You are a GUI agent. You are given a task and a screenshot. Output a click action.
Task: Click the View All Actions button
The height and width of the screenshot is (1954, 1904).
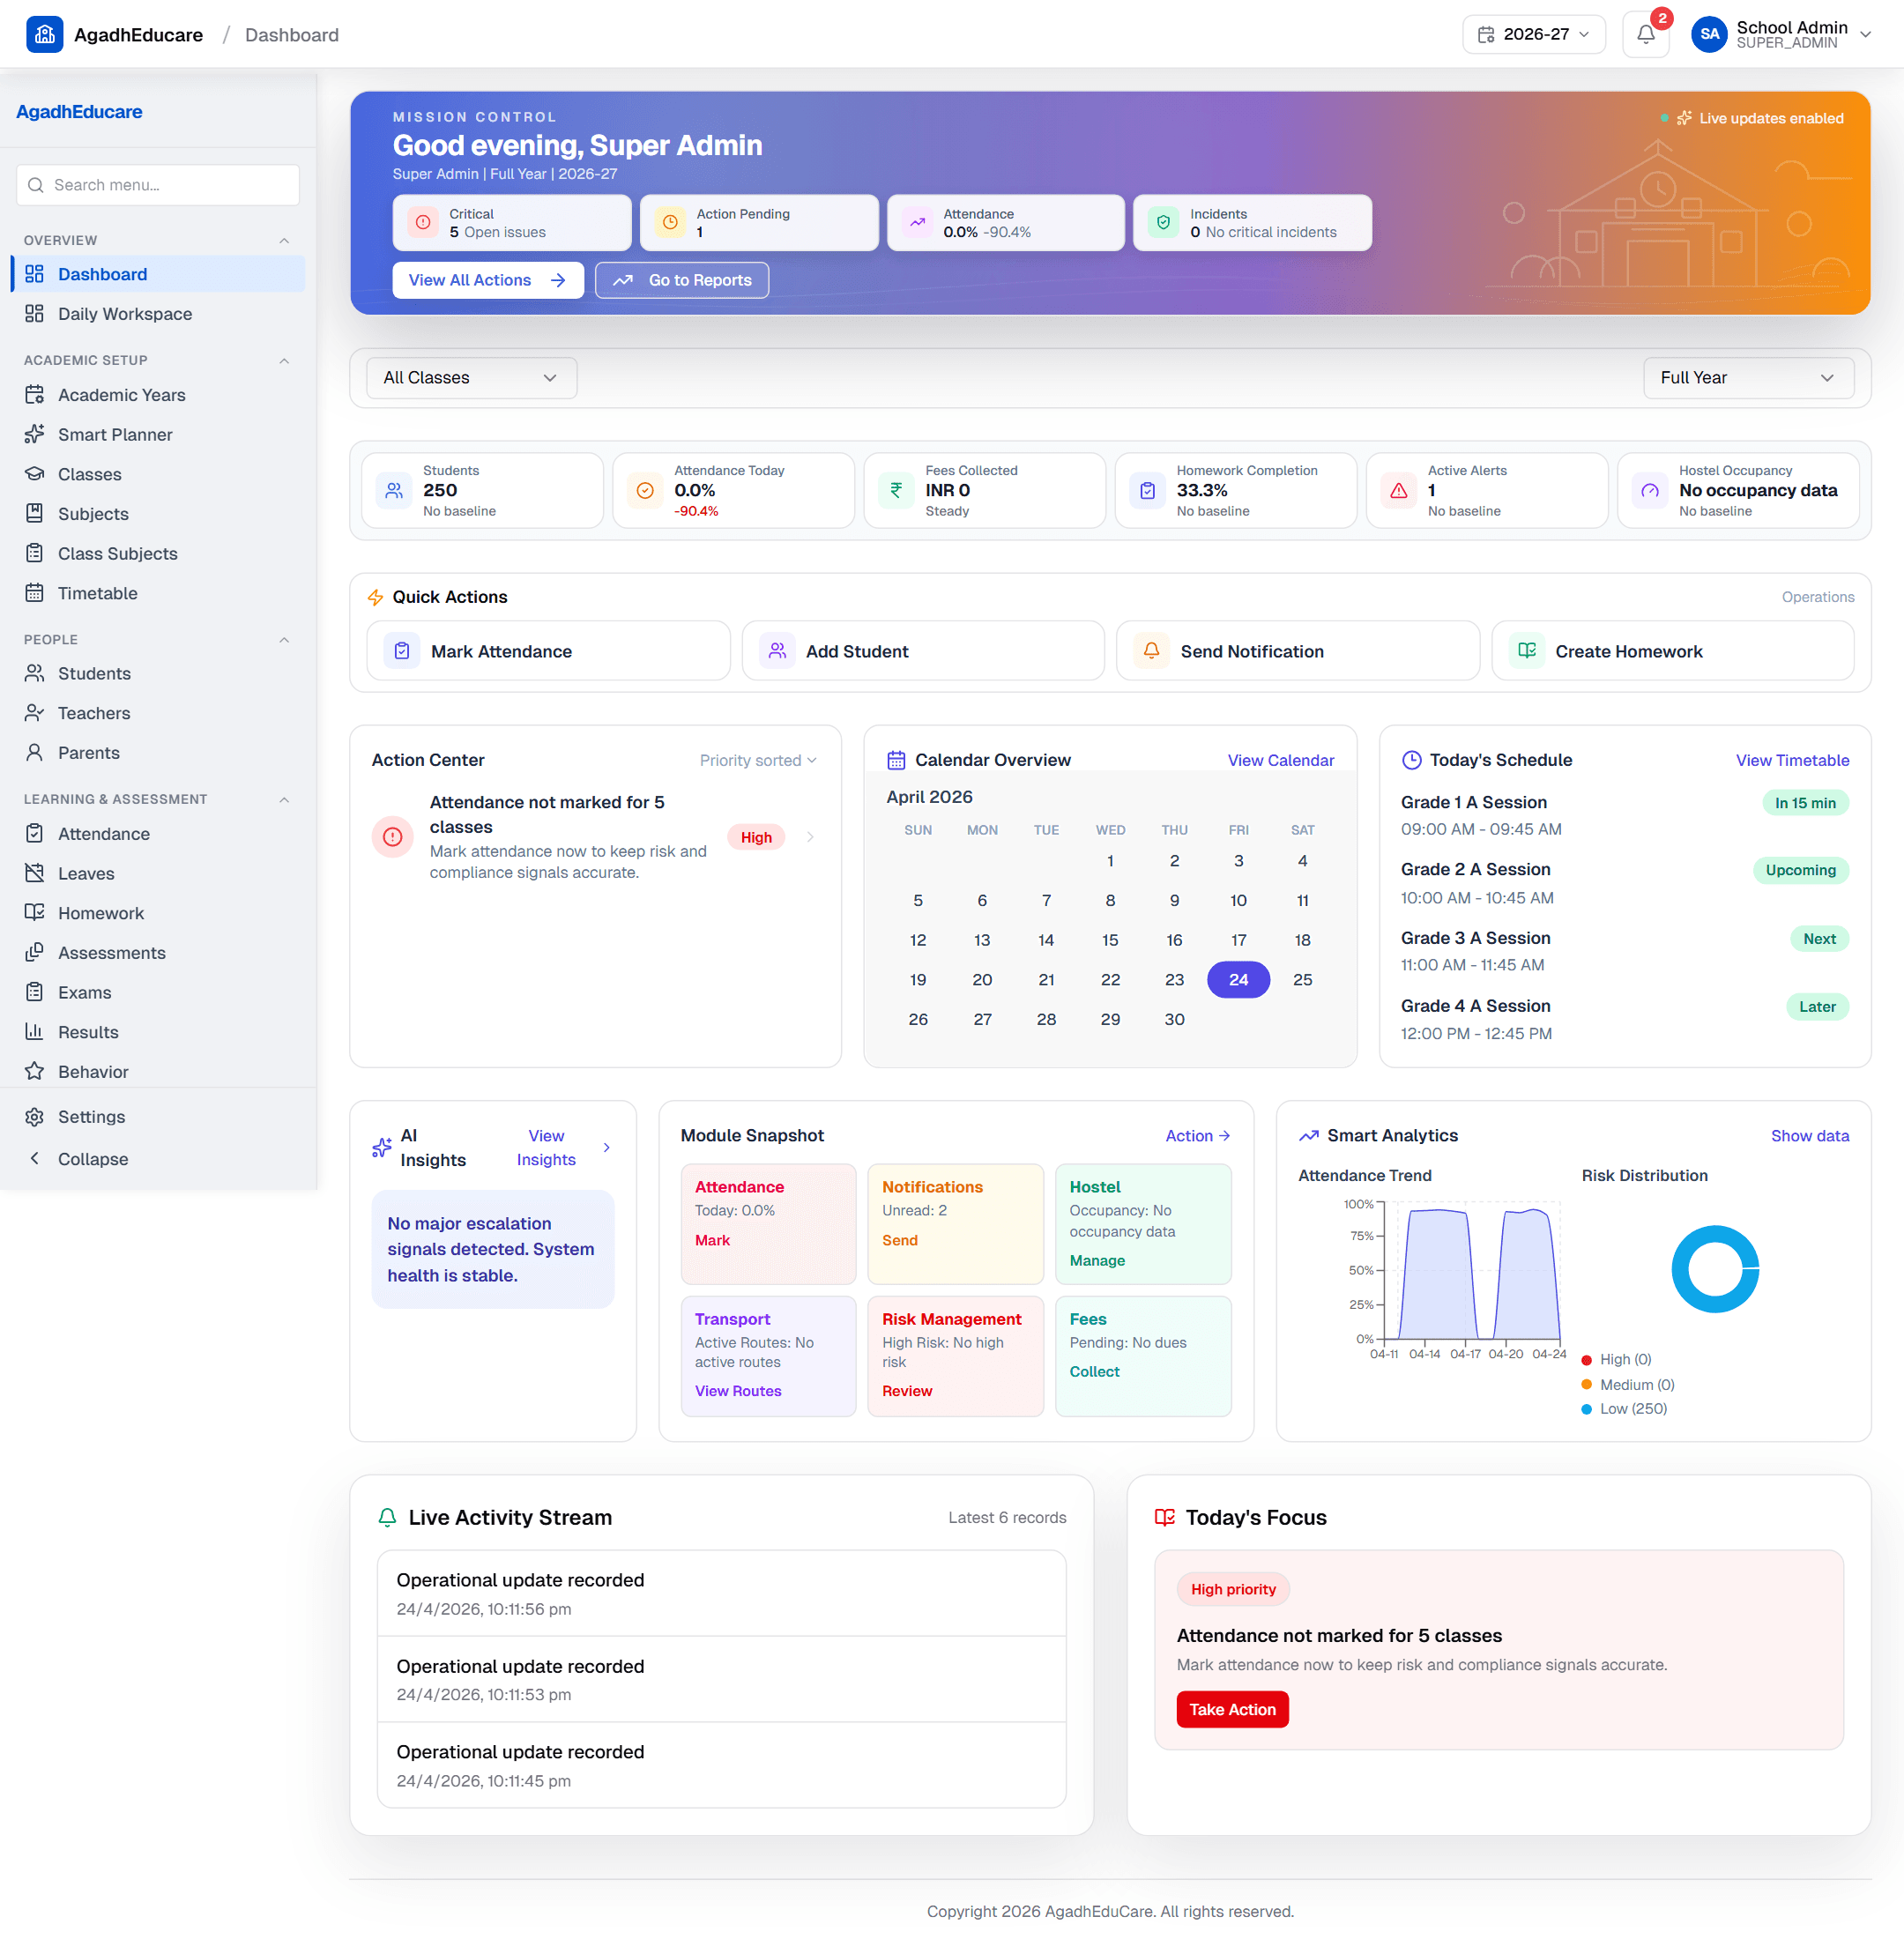click(x=488, y=280)
